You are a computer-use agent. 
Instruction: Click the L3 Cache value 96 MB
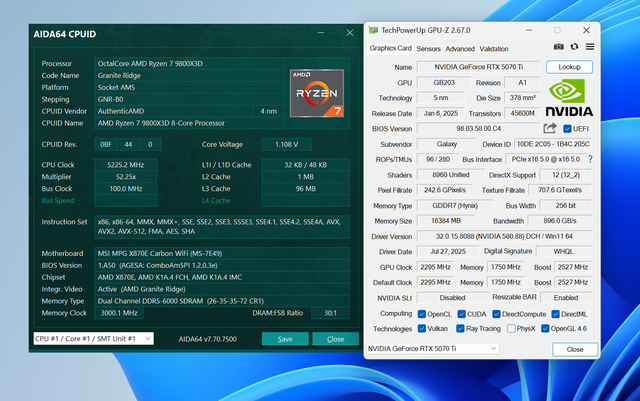tap(306, 189)
